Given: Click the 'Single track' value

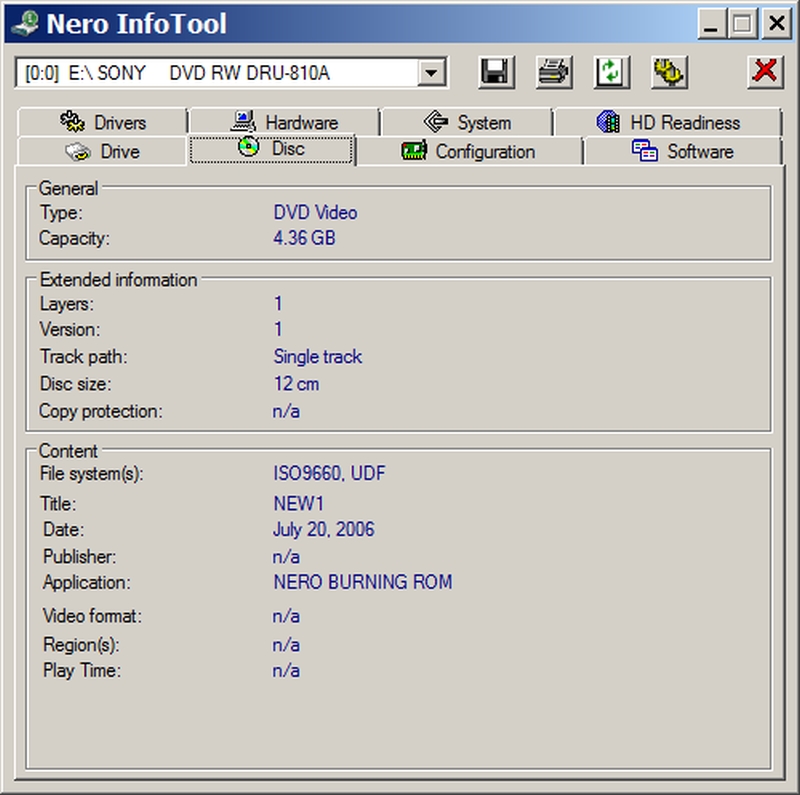Looking at the screenshot, I should click(317, 357).
